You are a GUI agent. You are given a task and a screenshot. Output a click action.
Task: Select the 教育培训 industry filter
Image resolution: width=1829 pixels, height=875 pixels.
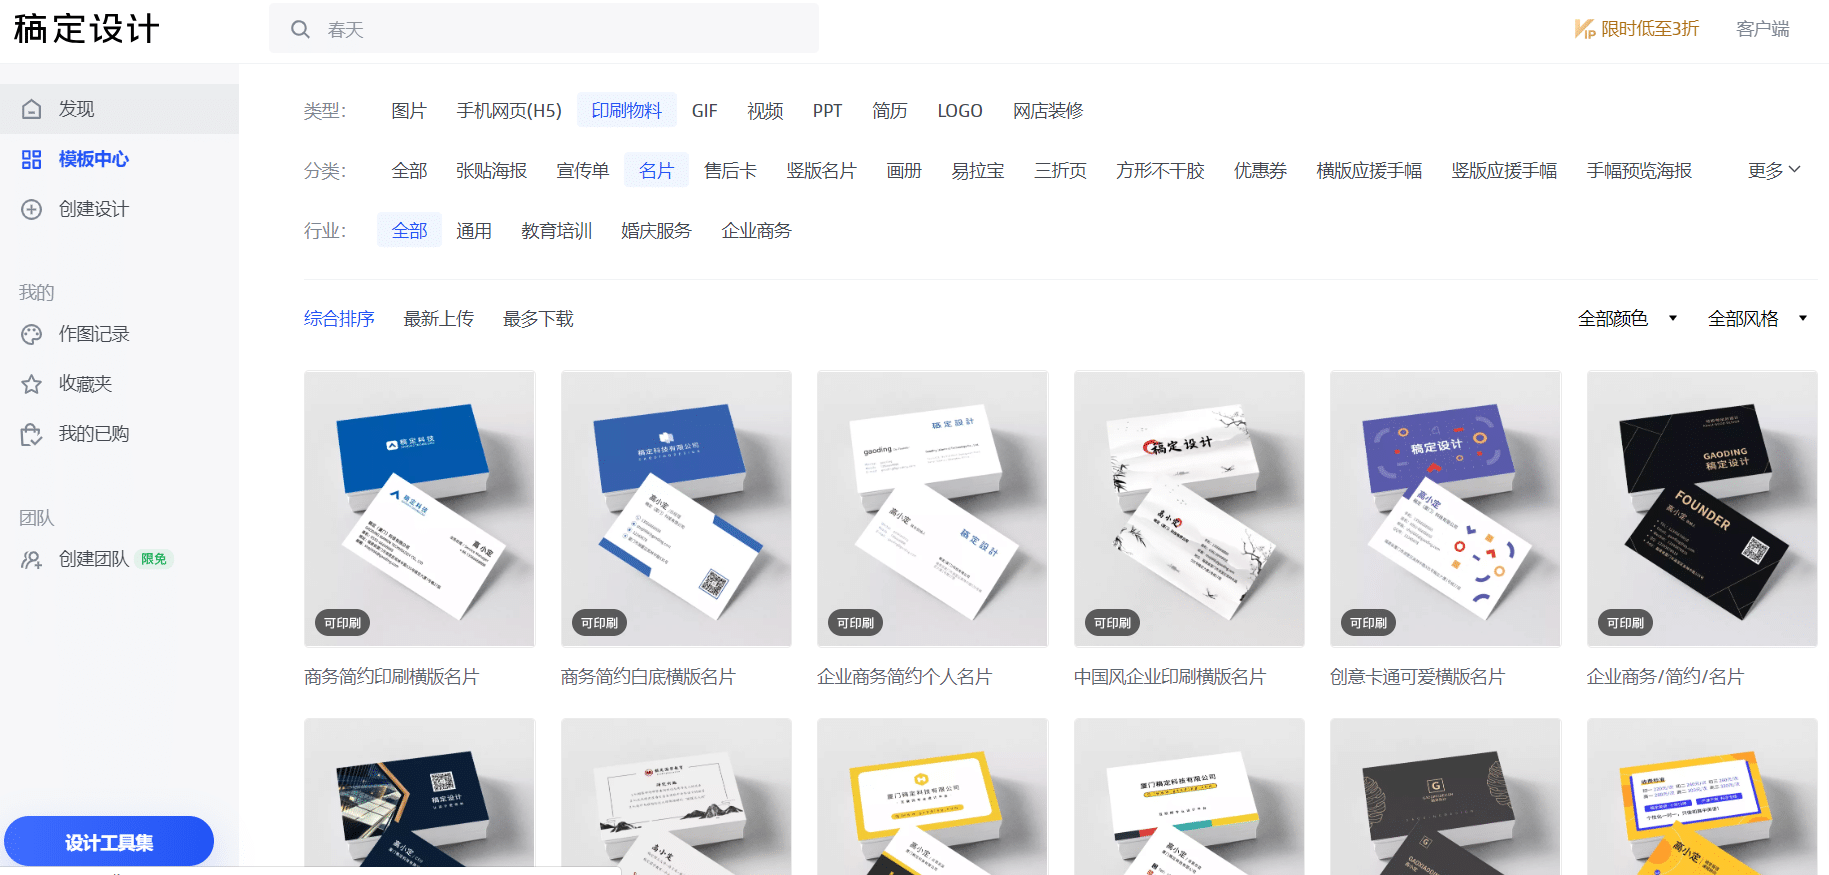[556, 230]
